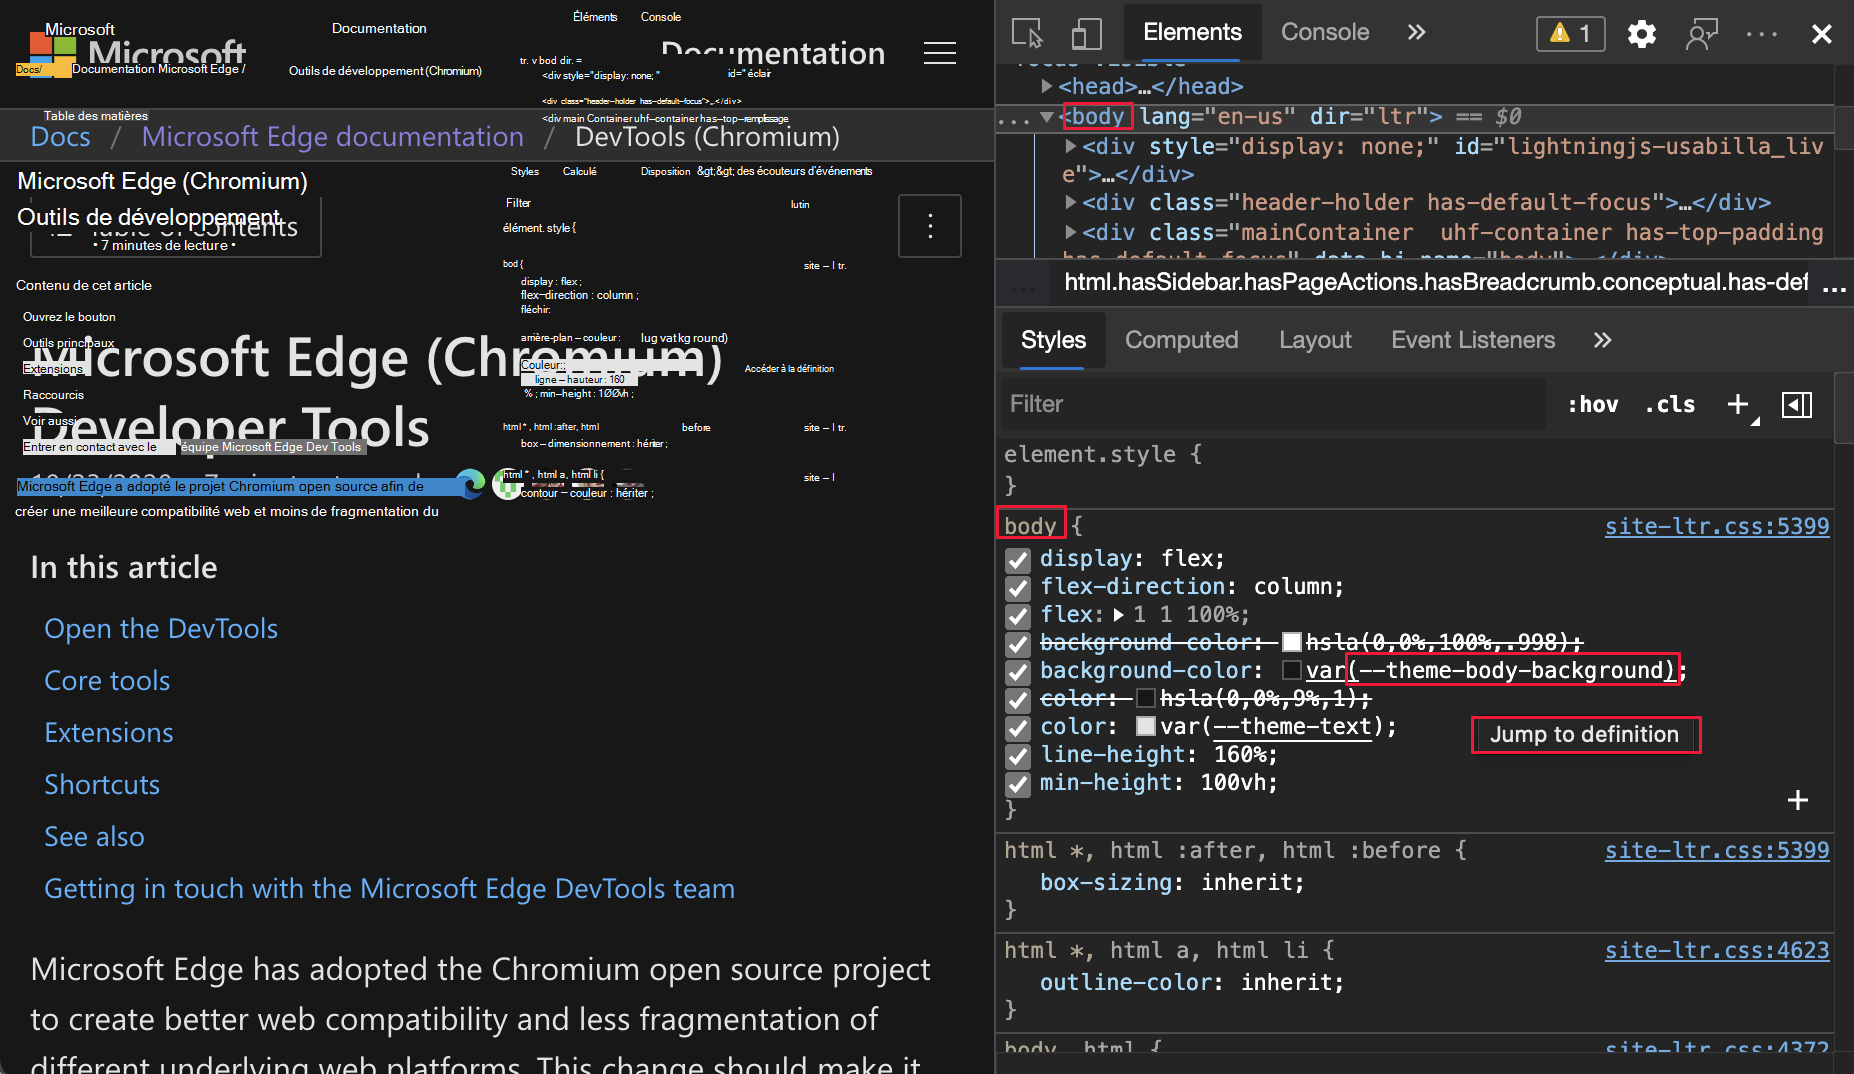Switch to the Console tab
Screen dimensions: 1854x1074
1325,32
